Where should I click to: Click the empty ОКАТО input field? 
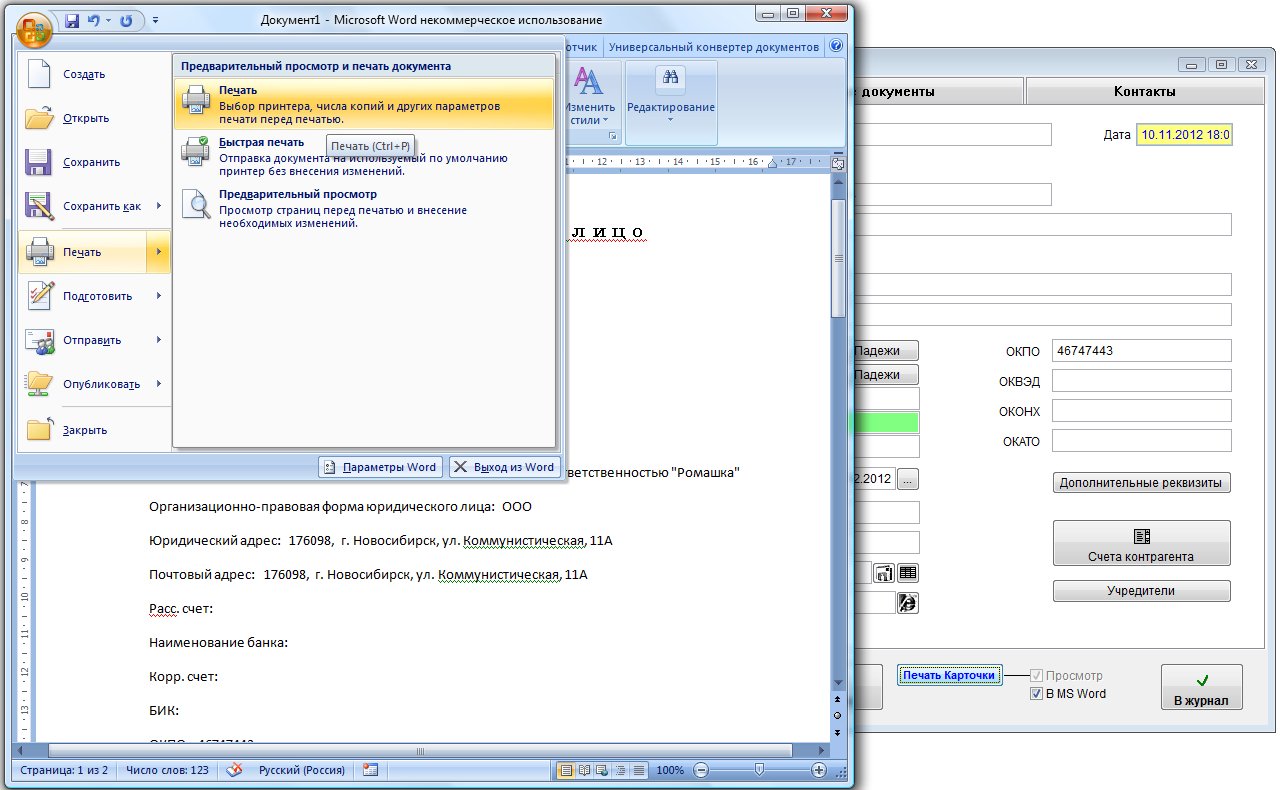click(x=1142, y=441)
